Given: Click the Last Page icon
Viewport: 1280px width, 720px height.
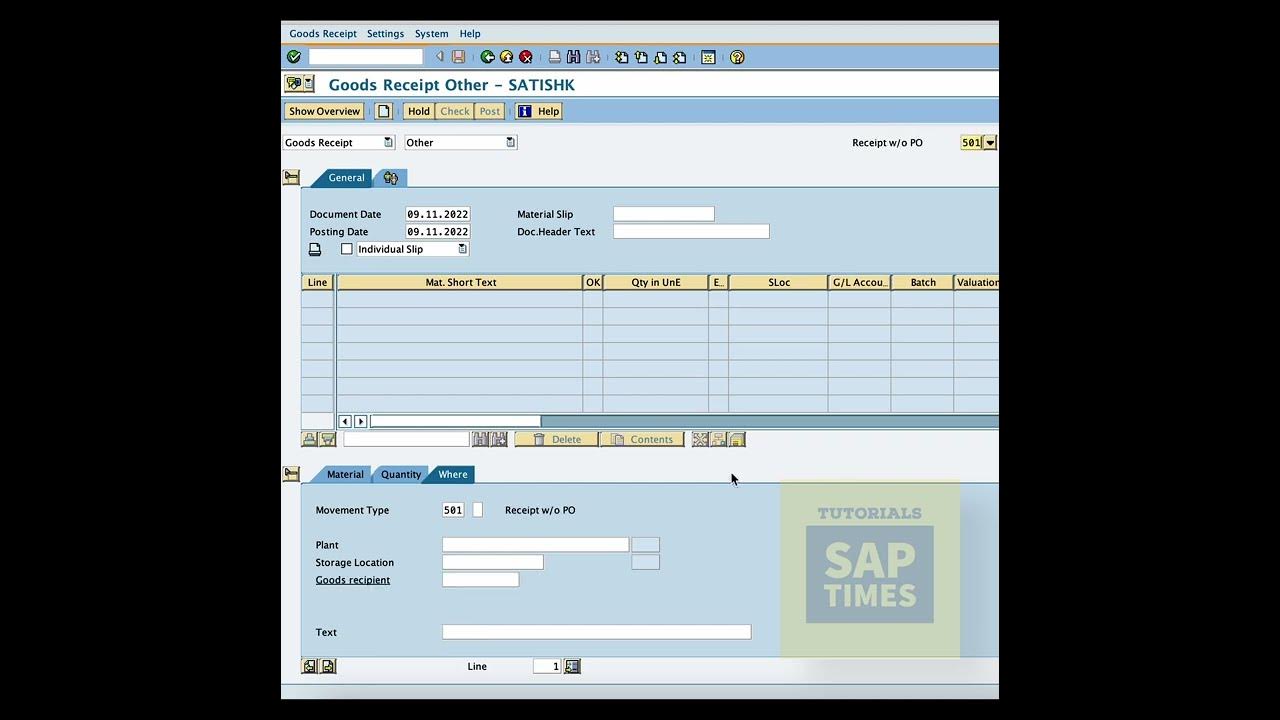Looking at the screenshot, I should (679, 57).
